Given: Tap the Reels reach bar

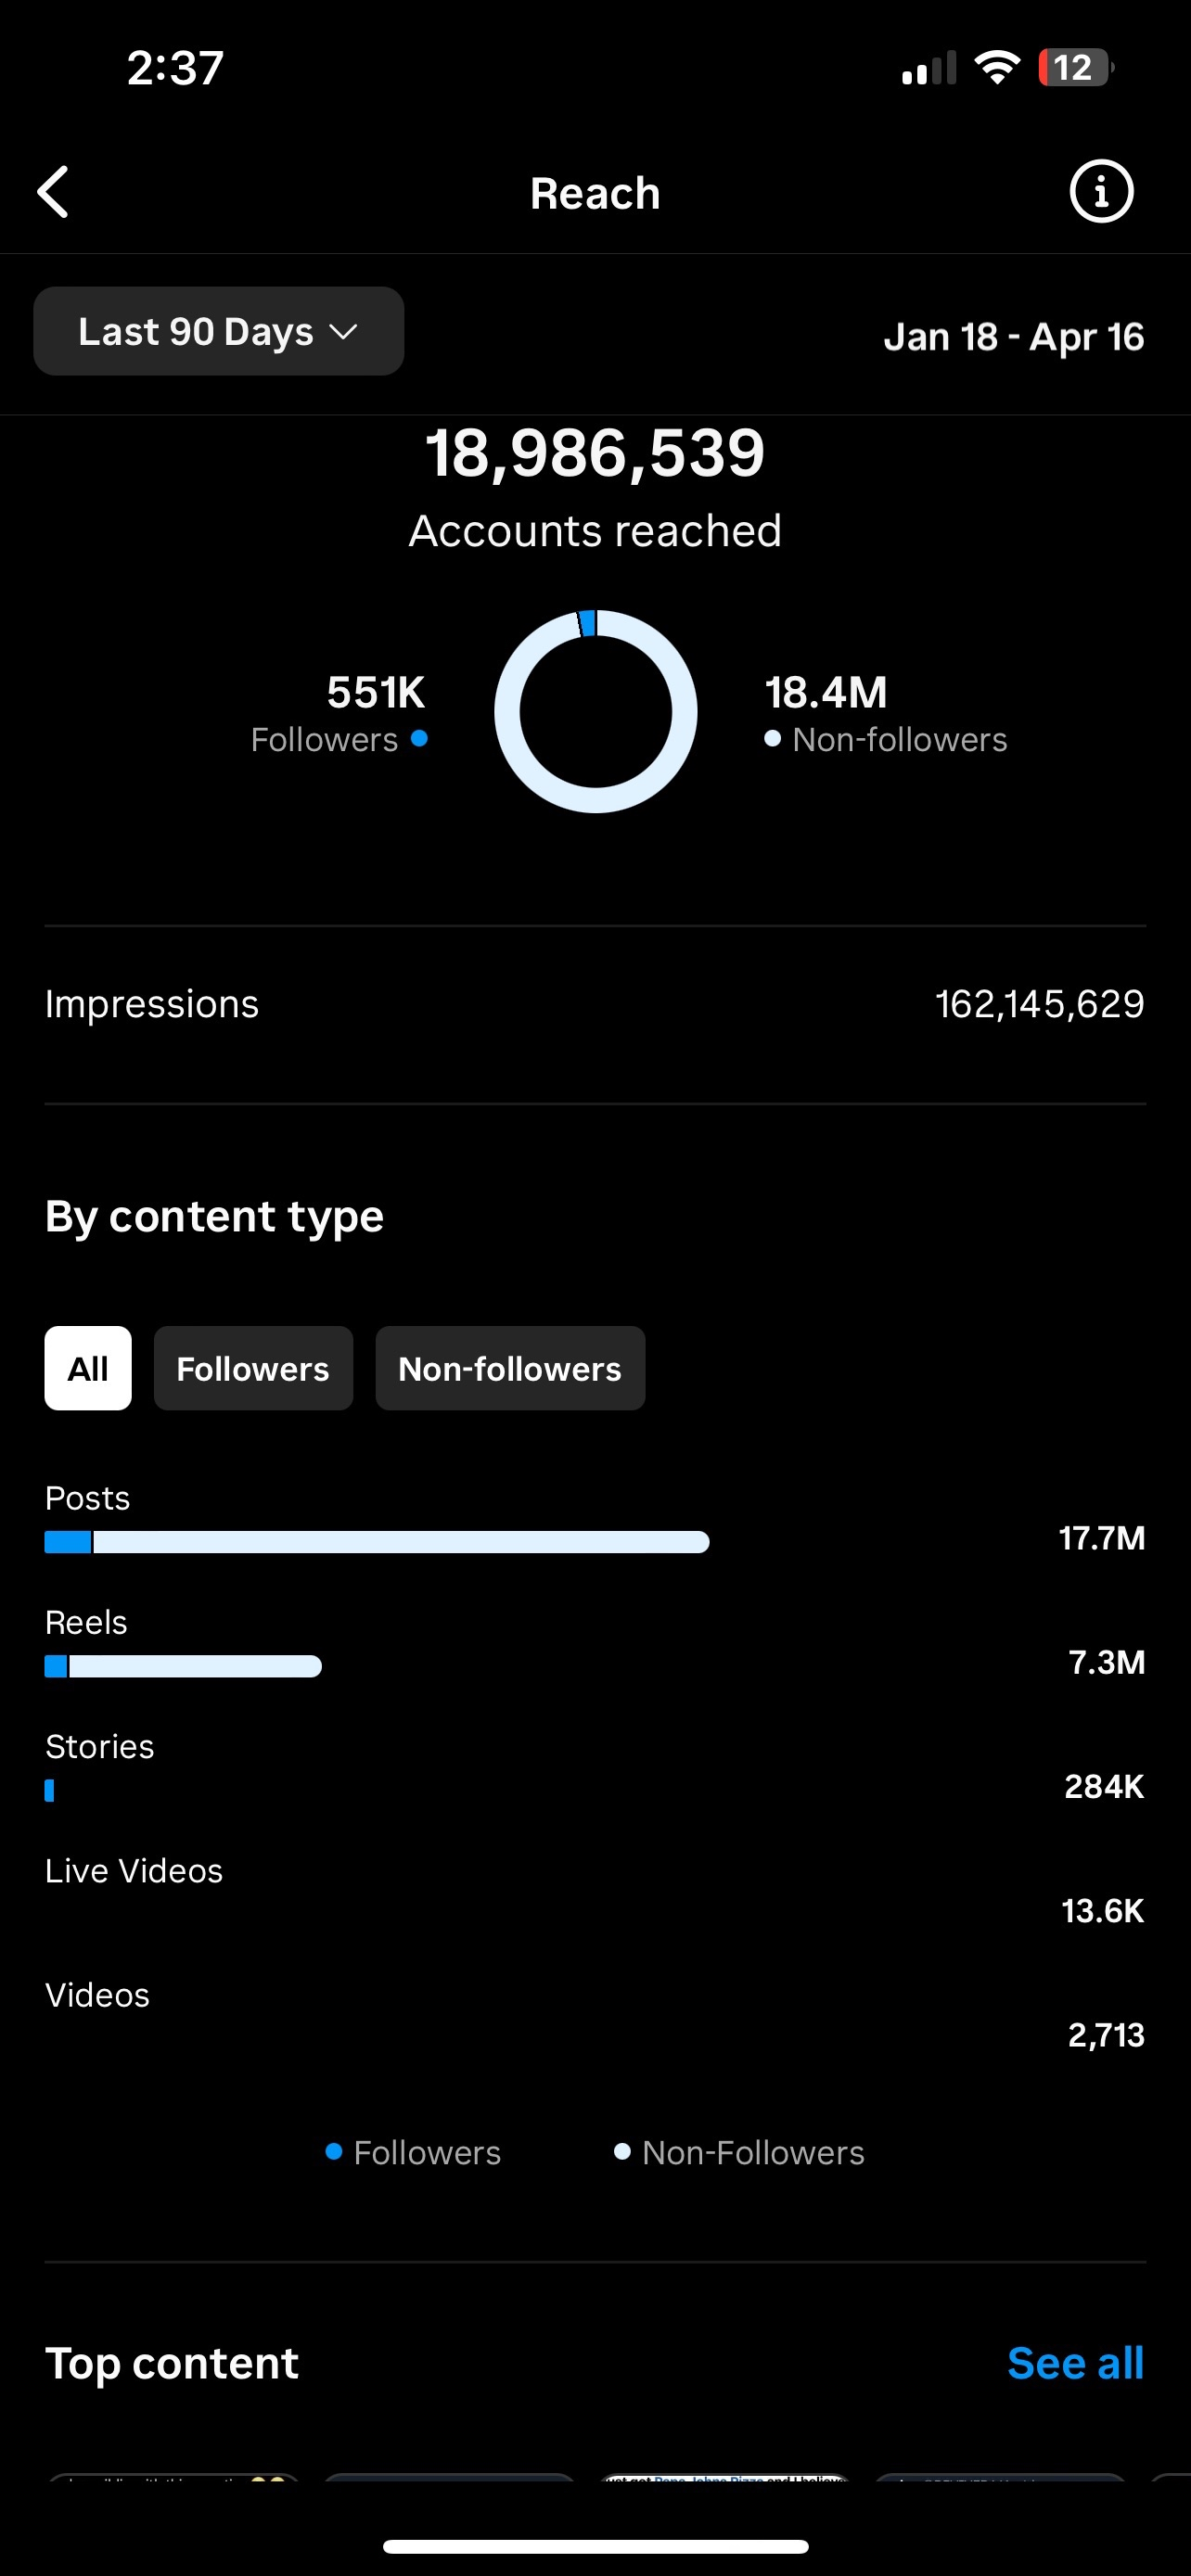Looking at the screenshot, I should 183,1666.
